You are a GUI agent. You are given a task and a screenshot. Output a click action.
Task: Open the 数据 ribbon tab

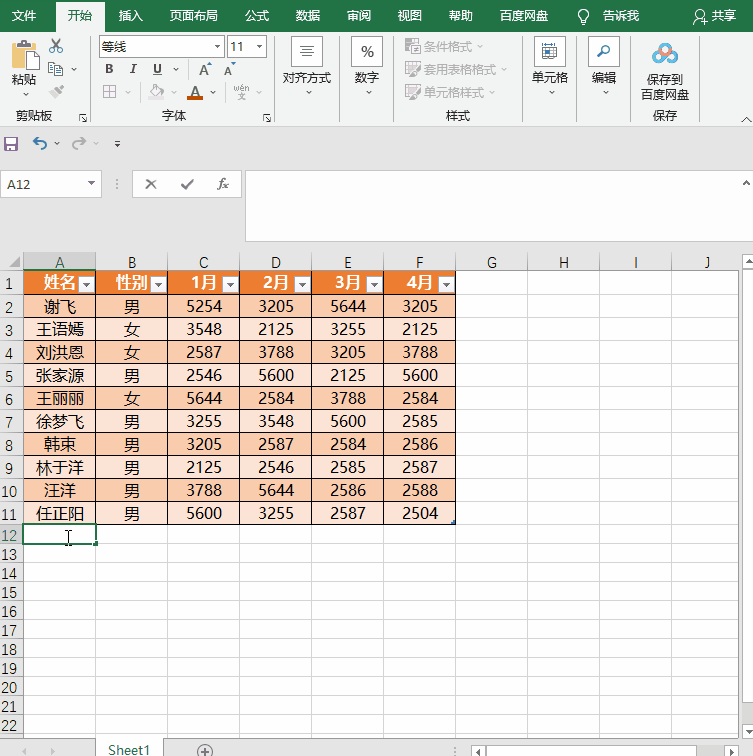pos(308,16)
